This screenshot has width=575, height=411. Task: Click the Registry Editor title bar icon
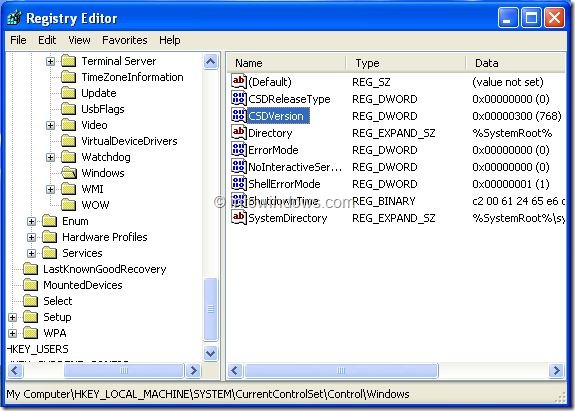point(14,18)
